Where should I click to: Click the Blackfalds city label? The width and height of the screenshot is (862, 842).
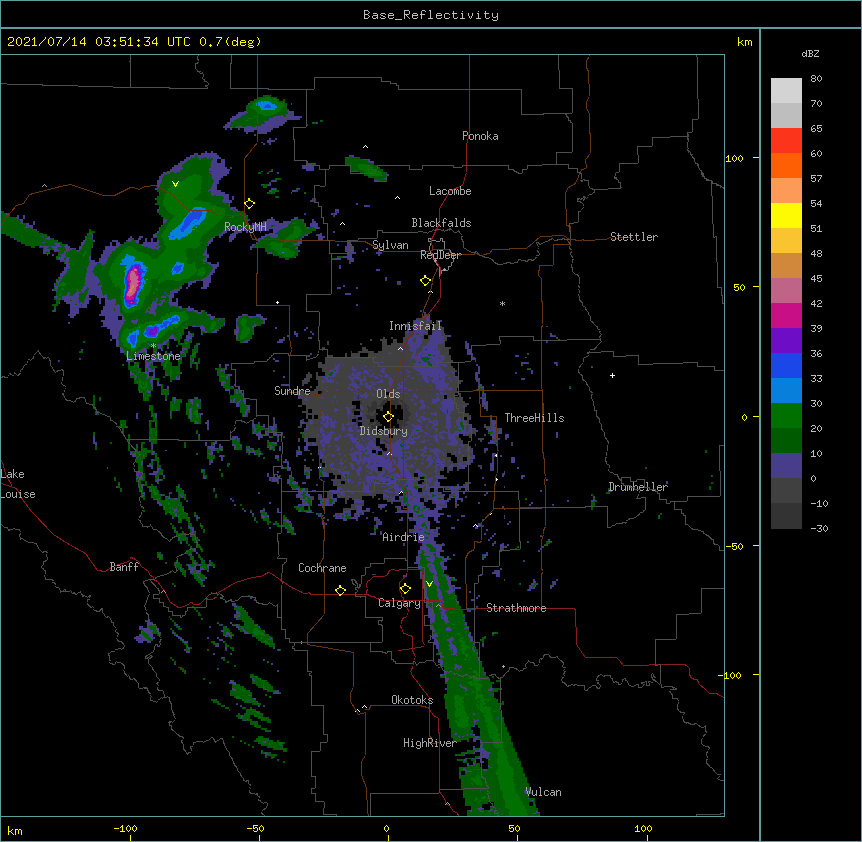point(441,223)
